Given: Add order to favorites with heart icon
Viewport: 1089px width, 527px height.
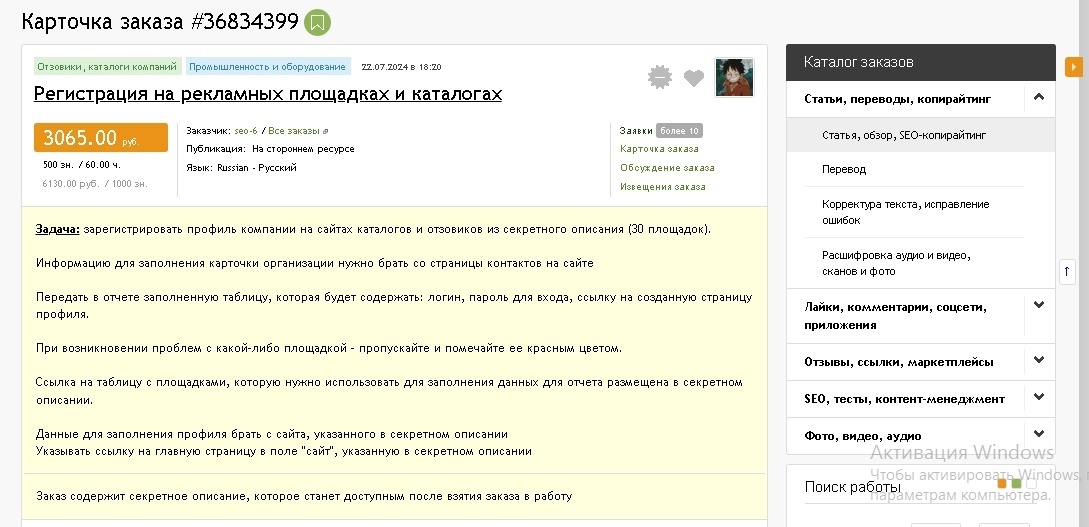Looking at the screenshot, I should click(694, 78).
